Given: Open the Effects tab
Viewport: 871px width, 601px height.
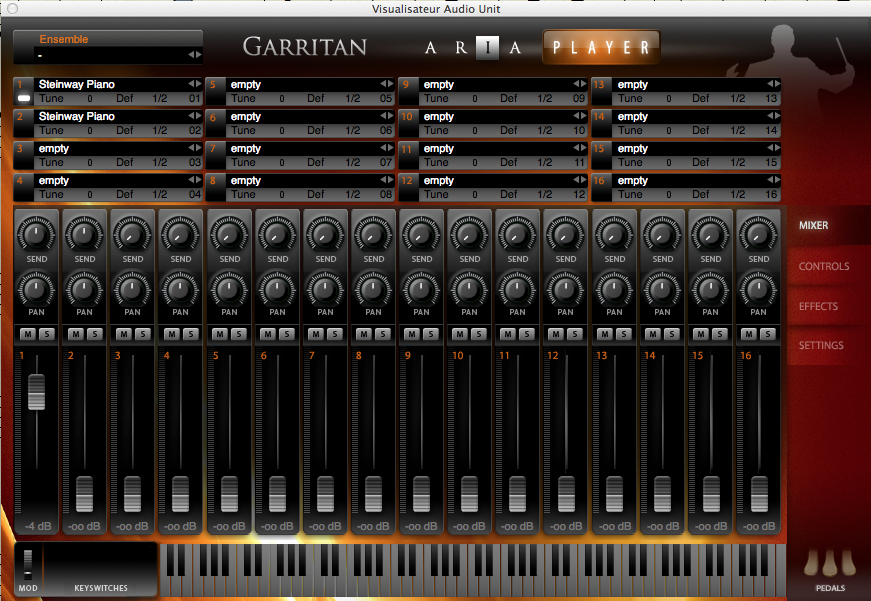Looking at the screenshot, I should tap(819, 306).
